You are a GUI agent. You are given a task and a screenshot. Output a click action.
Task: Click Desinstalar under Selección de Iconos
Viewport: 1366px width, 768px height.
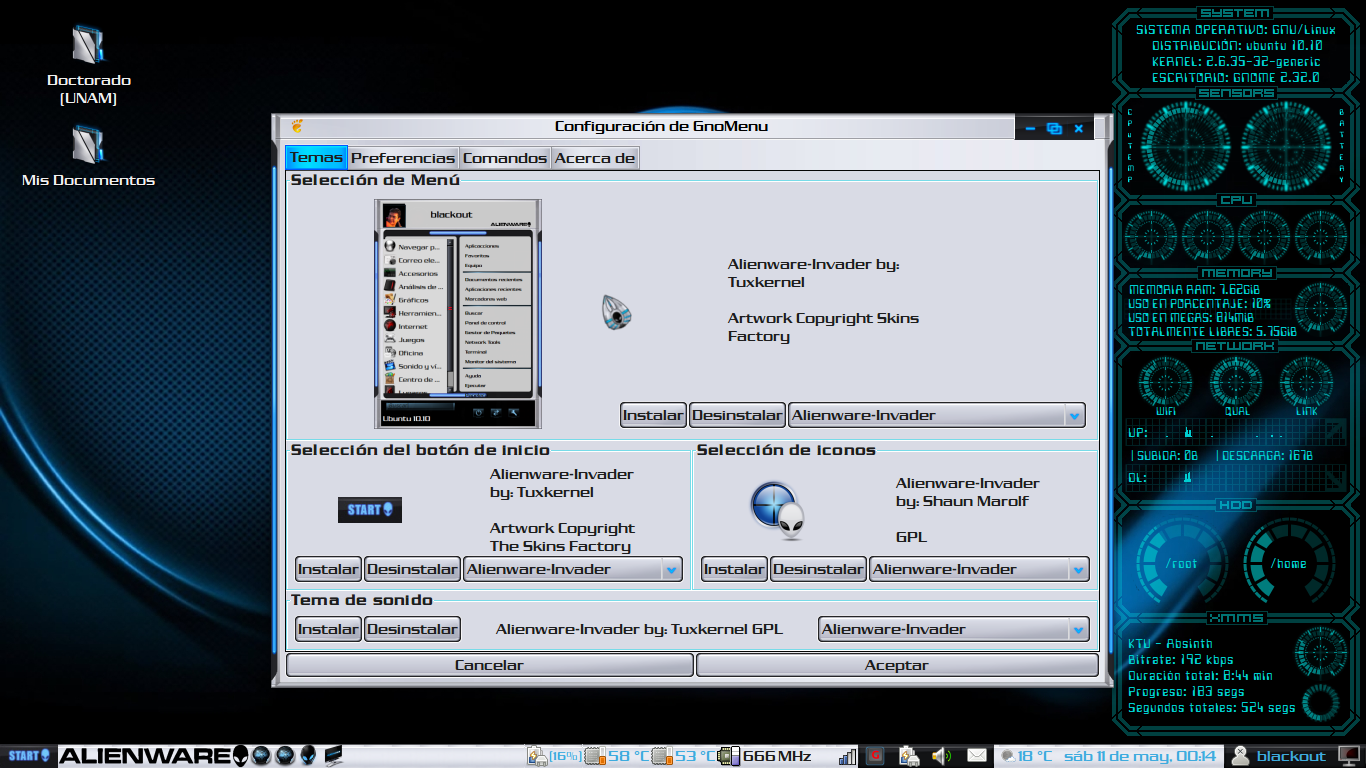(x=818, y=569)
